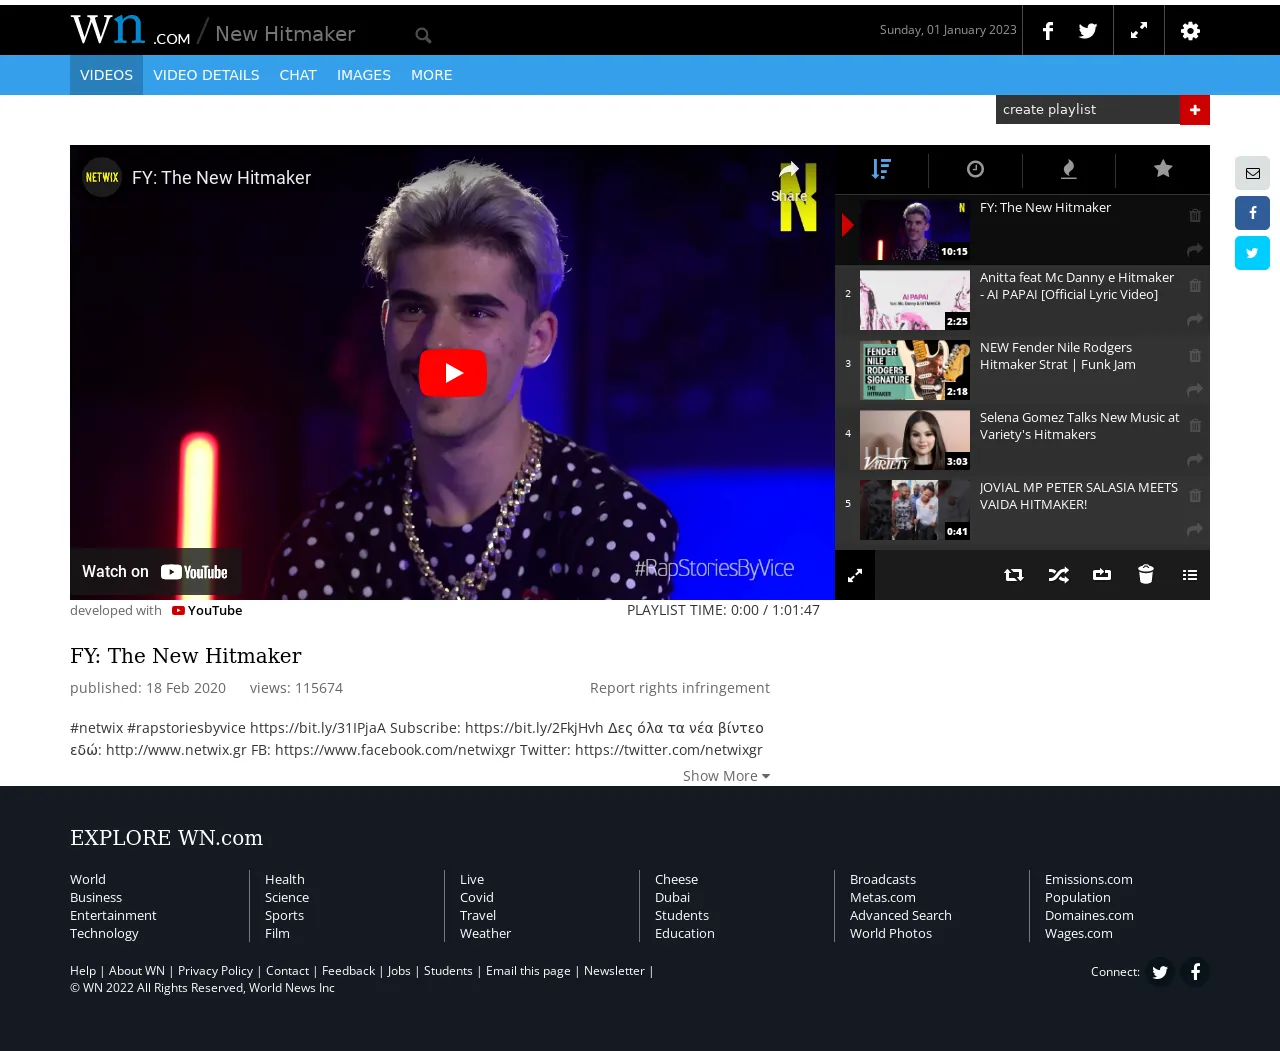Viewport: 1280px width, 1051px height.
Task: Play the video with the red play button
Action: [x=453, y=373]
